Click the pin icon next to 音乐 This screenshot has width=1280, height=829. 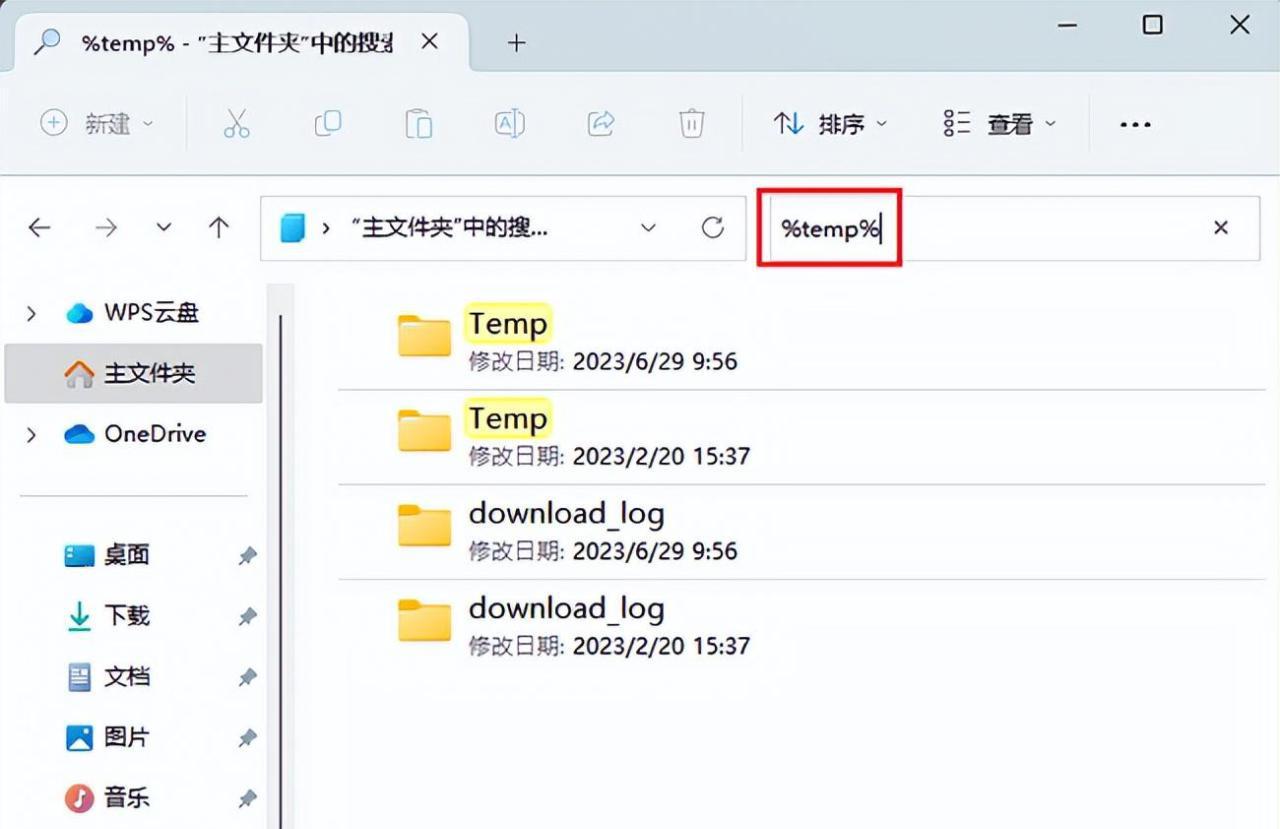pyautogui.click(x=247, y=799)
